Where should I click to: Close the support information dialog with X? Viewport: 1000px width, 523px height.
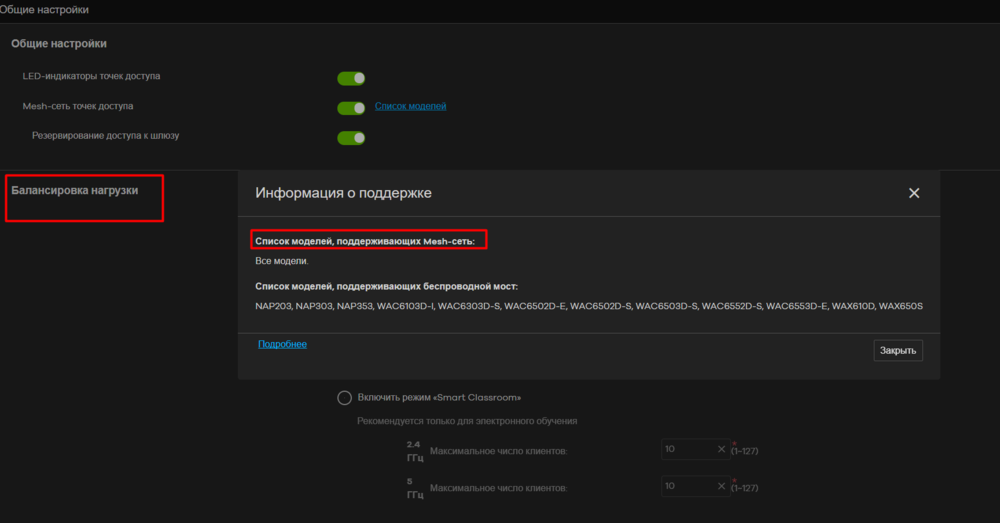tap(913, 193)
